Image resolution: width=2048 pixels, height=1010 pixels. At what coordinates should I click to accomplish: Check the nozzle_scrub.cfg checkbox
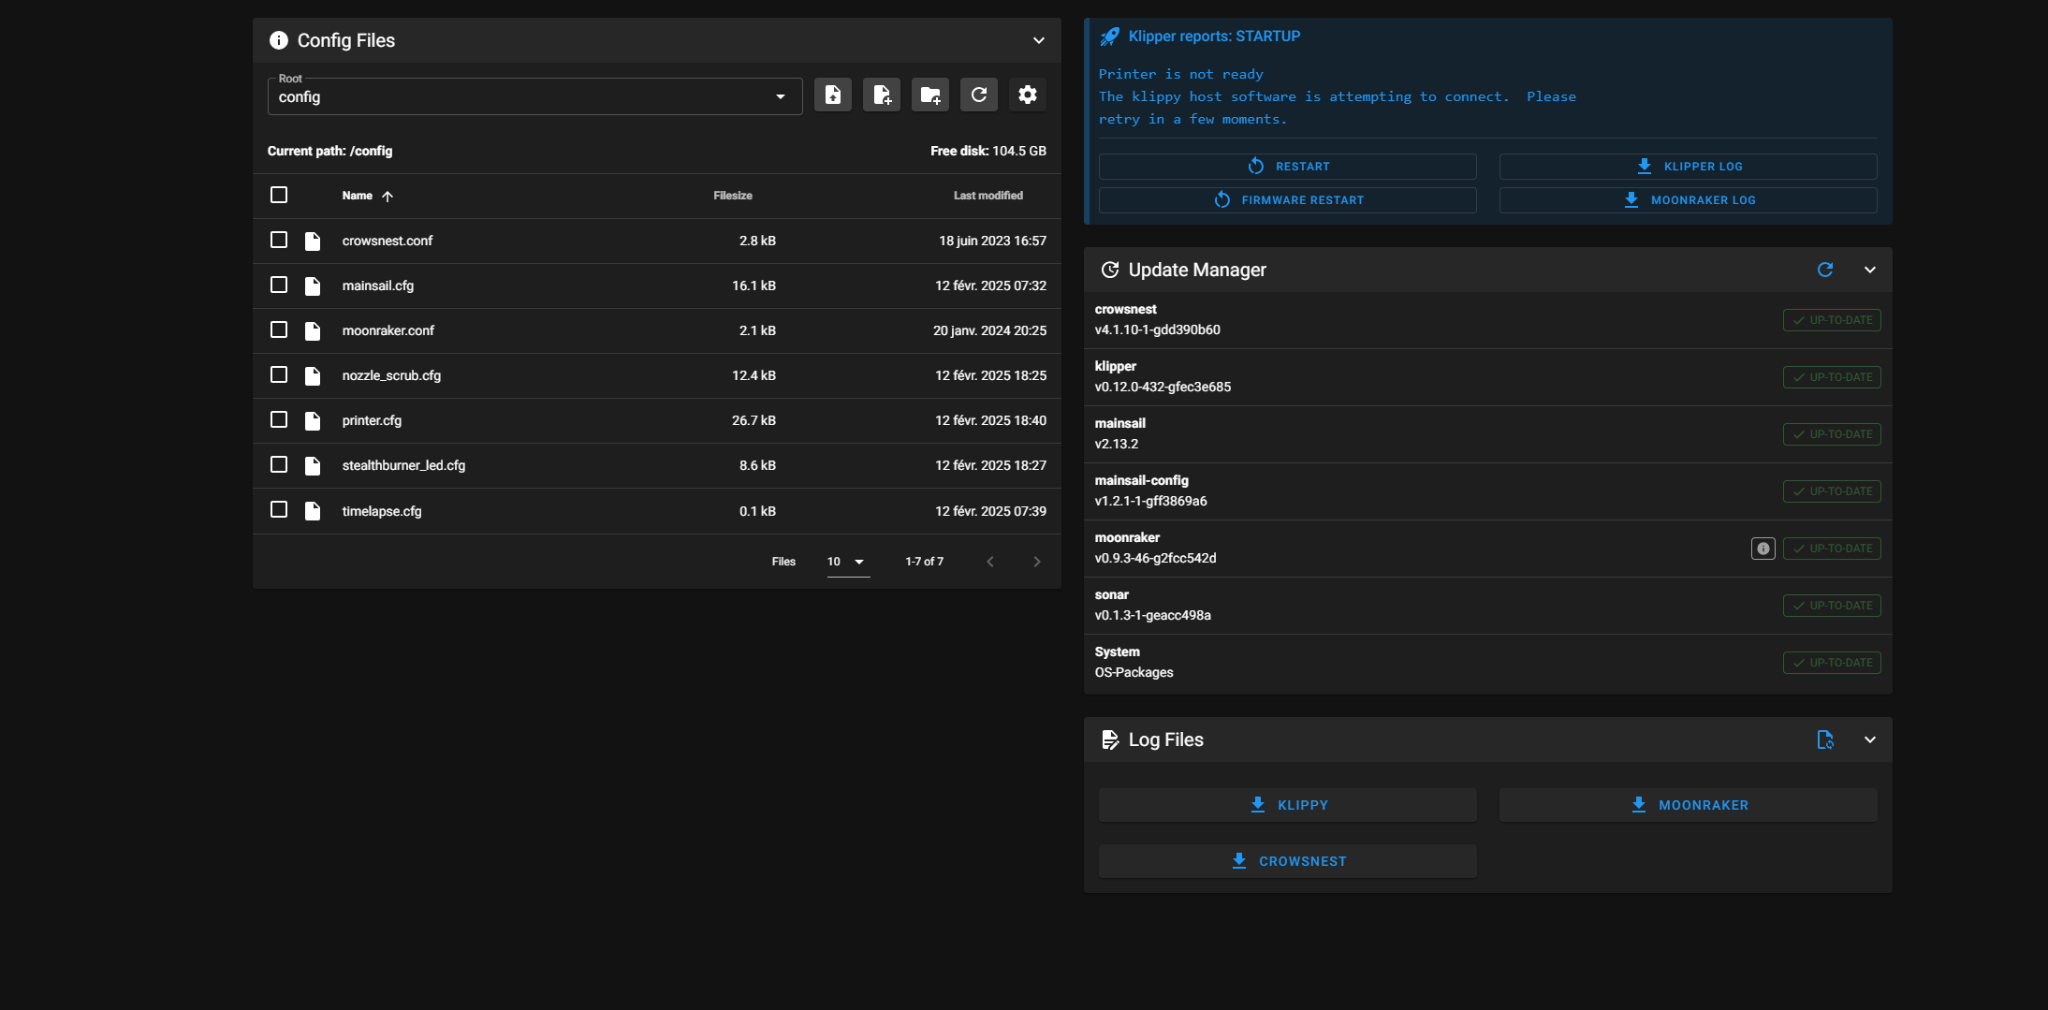pyautogui.click(x=279, y=375)
